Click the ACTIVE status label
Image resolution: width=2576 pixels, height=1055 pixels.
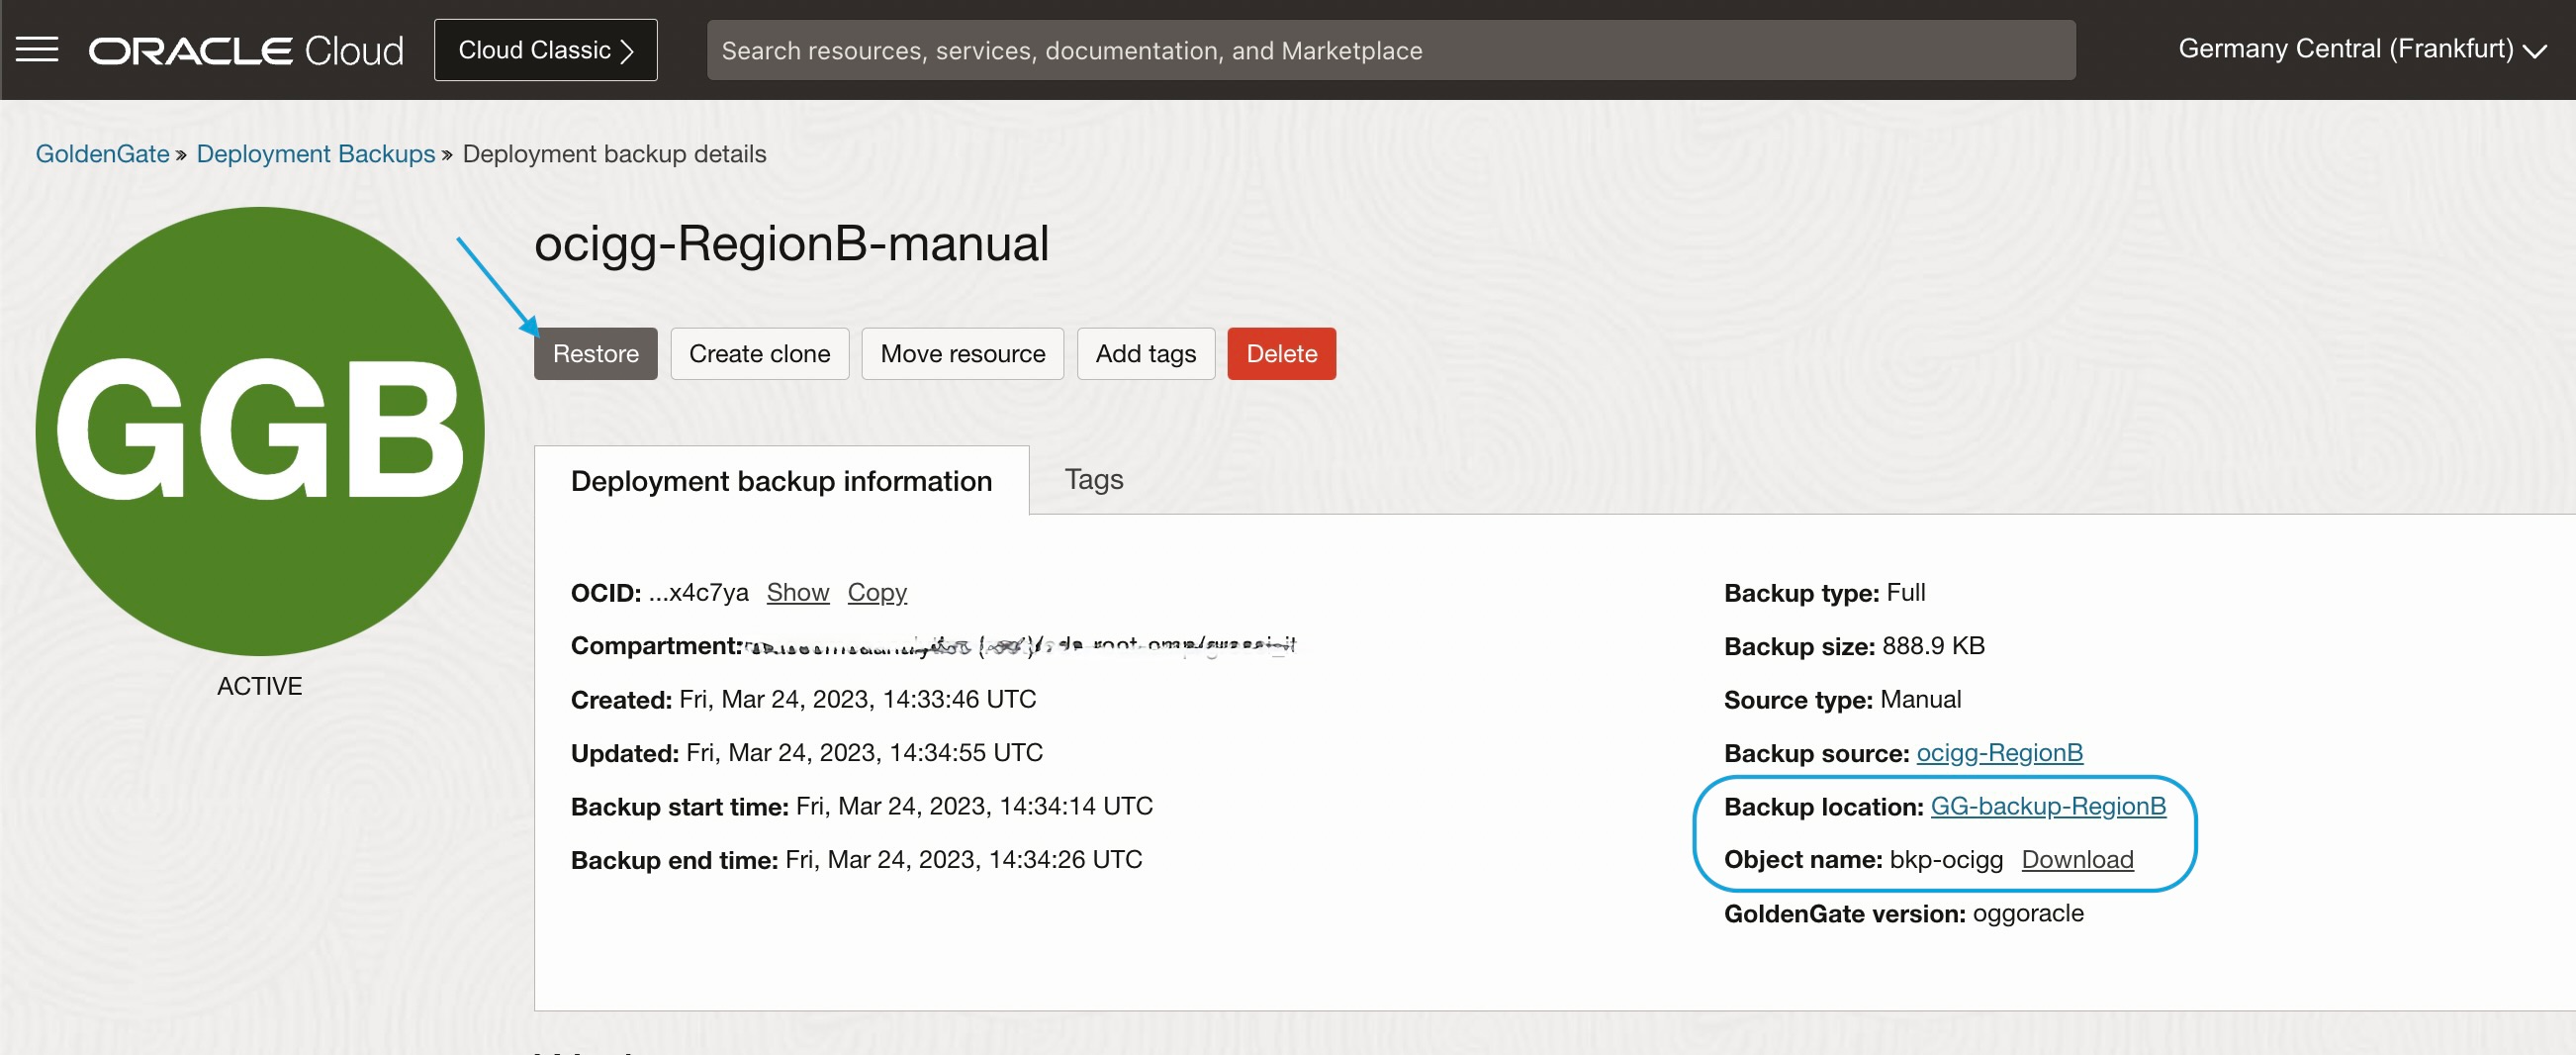tap(259, 686)
